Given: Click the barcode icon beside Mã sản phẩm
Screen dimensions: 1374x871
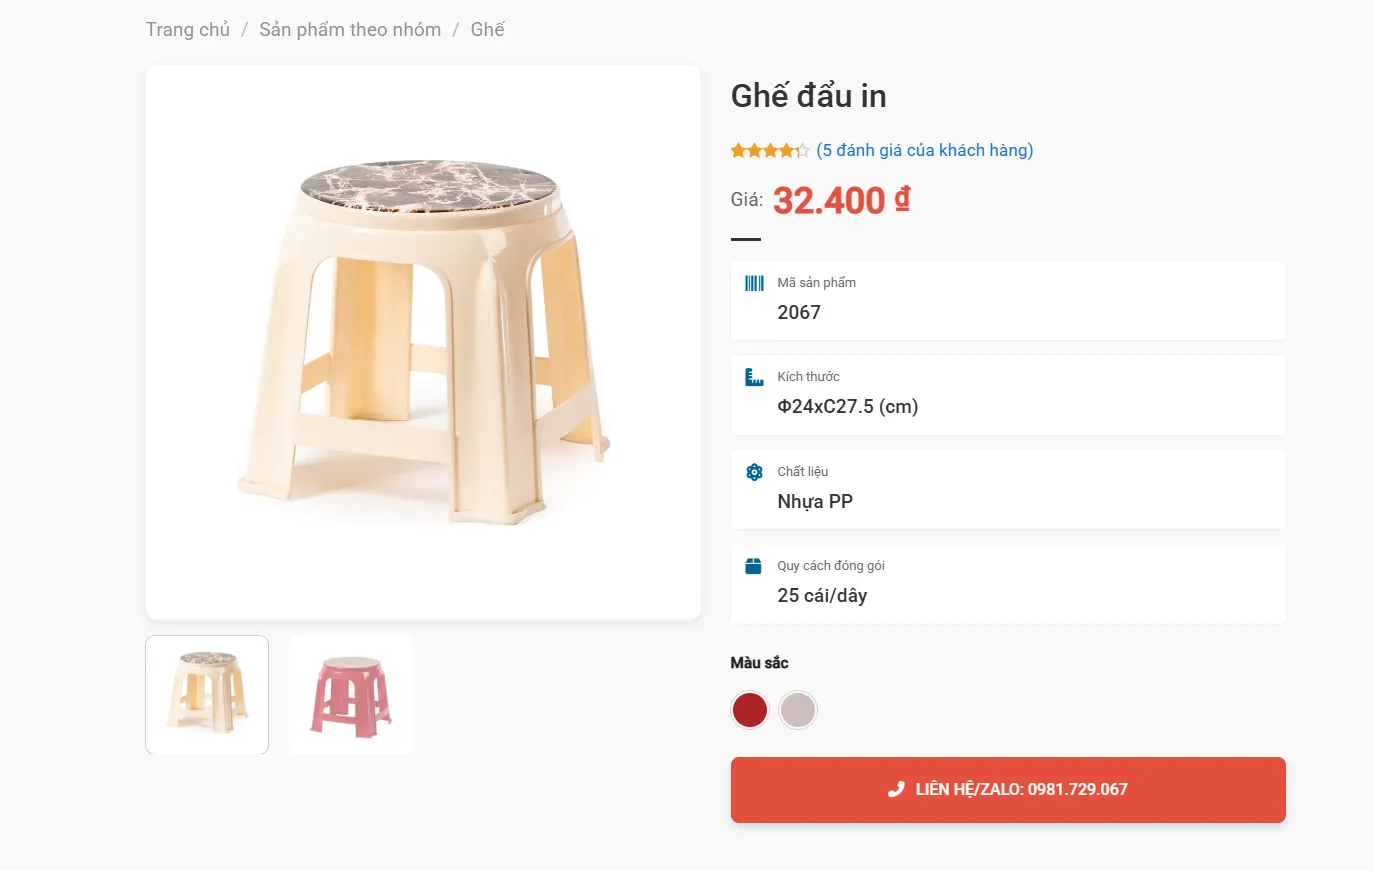Looking at the screenshot, I should (x=754, y=283).
